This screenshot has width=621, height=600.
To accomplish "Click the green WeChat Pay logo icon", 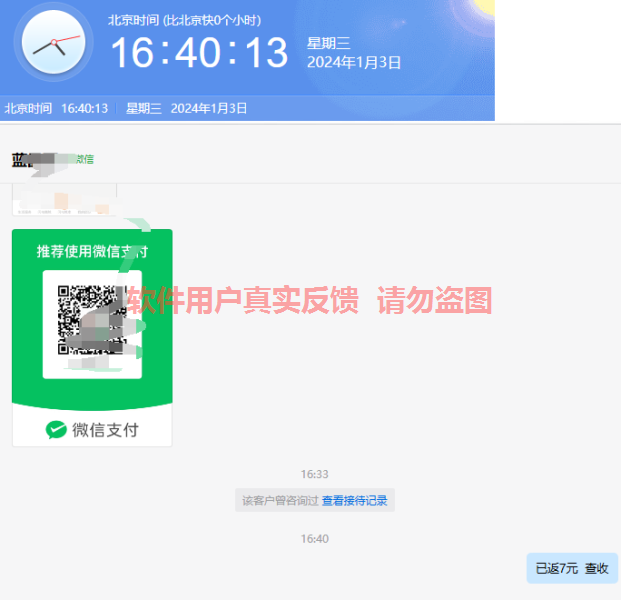I will 57,430.
